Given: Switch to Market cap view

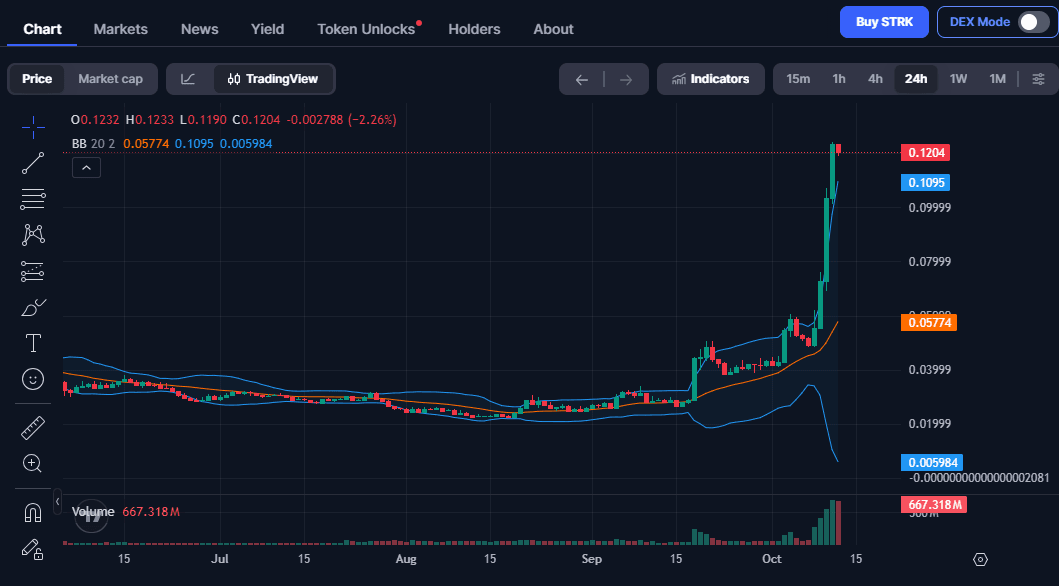Looking at the screenshot, I should point(110,79).
